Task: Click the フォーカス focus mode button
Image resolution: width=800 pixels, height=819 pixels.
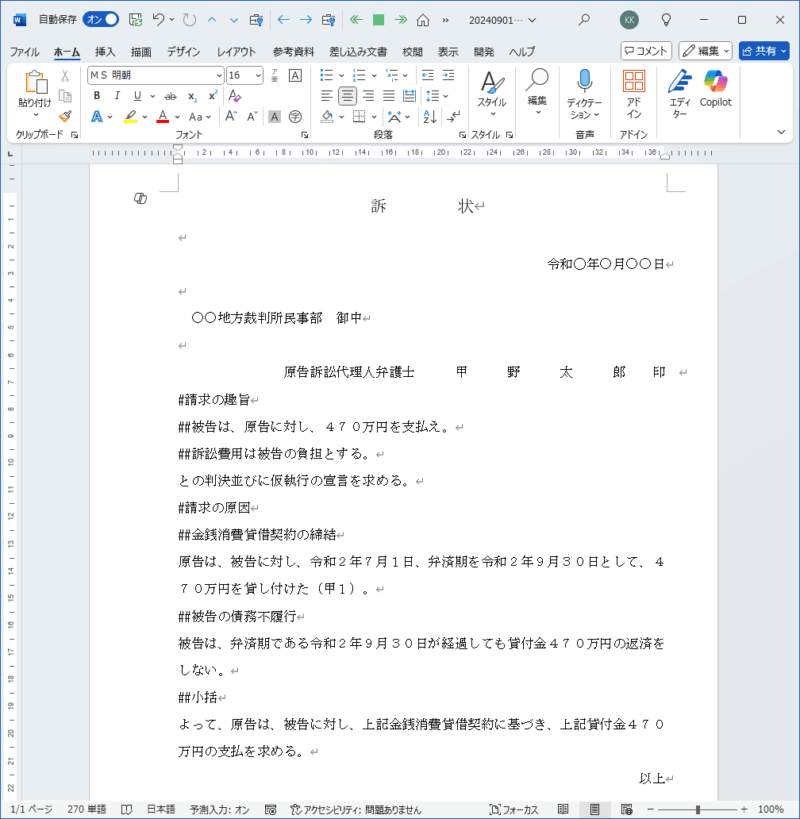Action: pos(514,810)
